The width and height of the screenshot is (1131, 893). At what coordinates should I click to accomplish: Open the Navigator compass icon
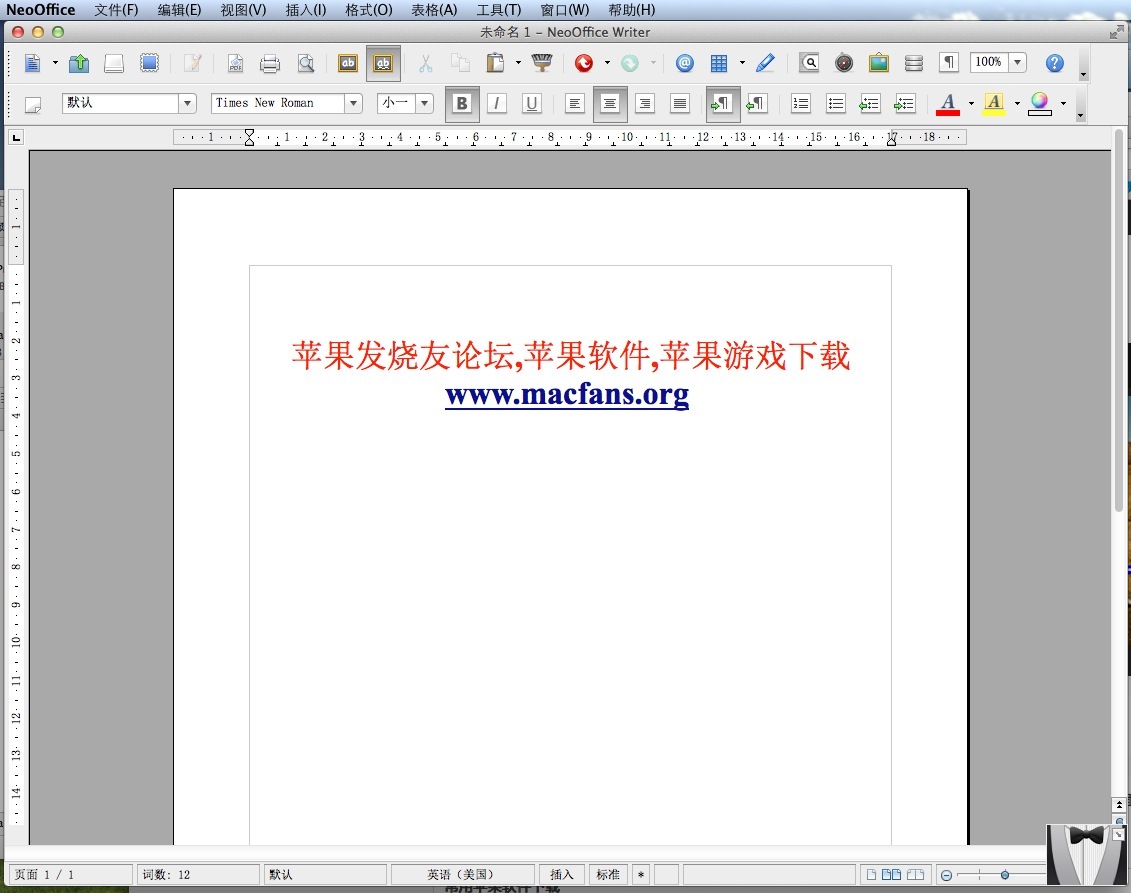[844, 63]
